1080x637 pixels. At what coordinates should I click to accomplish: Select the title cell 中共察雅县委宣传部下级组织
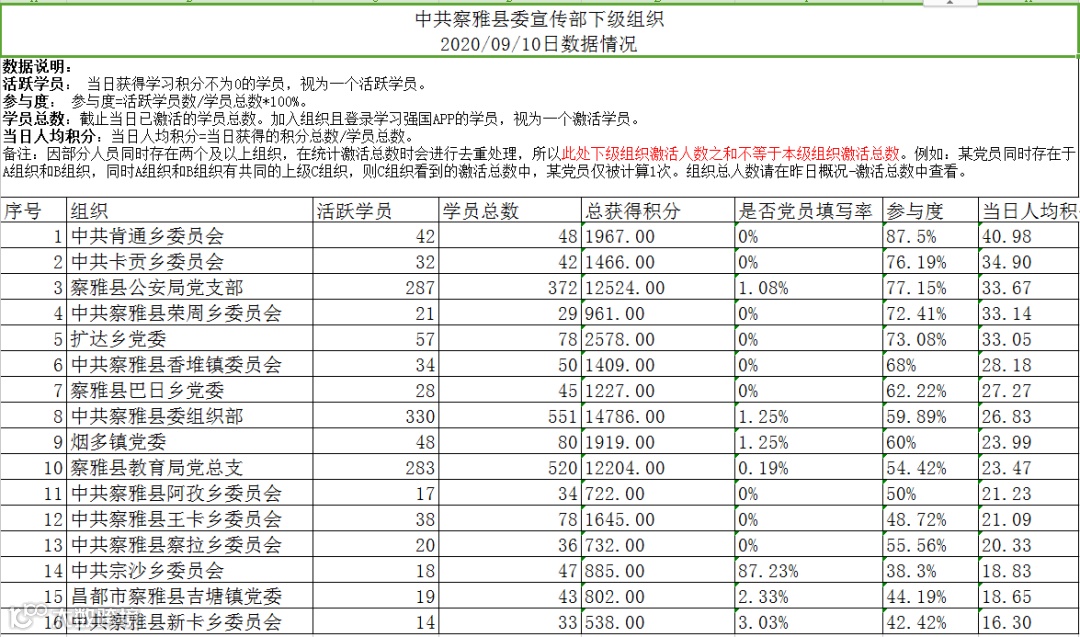click(539, 19)
